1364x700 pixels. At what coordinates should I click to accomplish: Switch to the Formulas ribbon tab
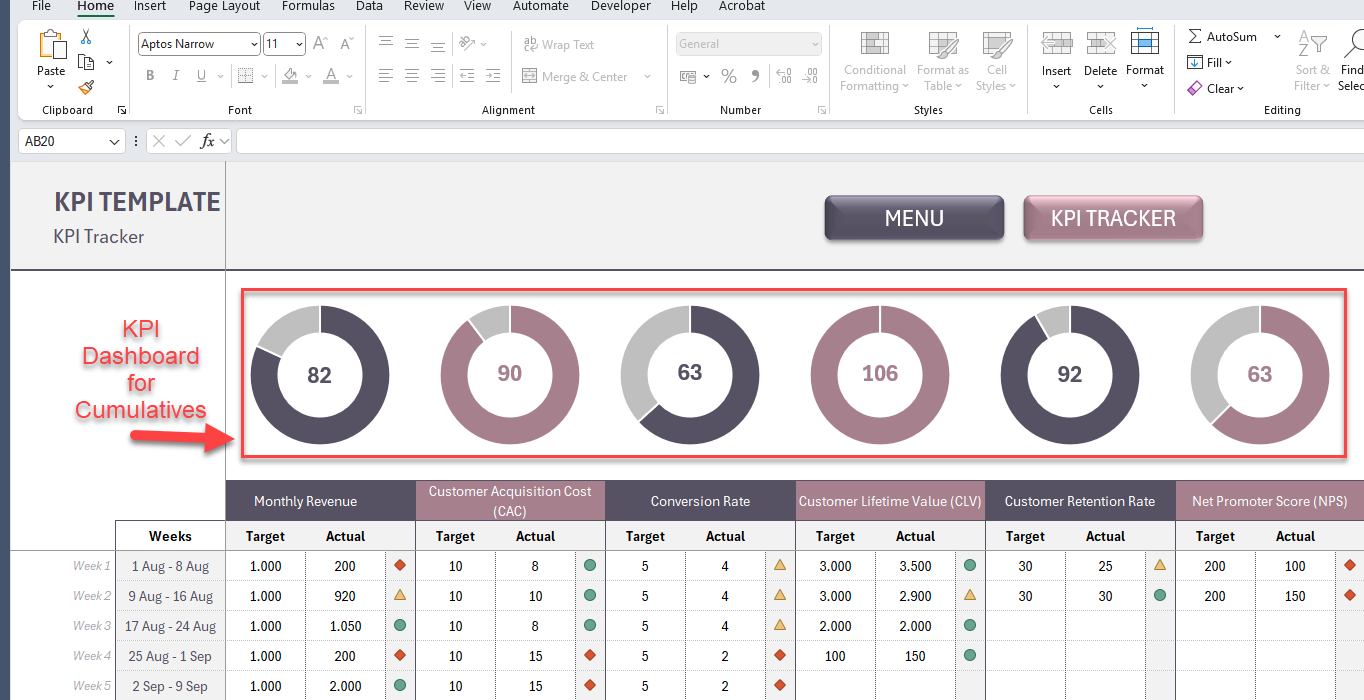(308, 7)
